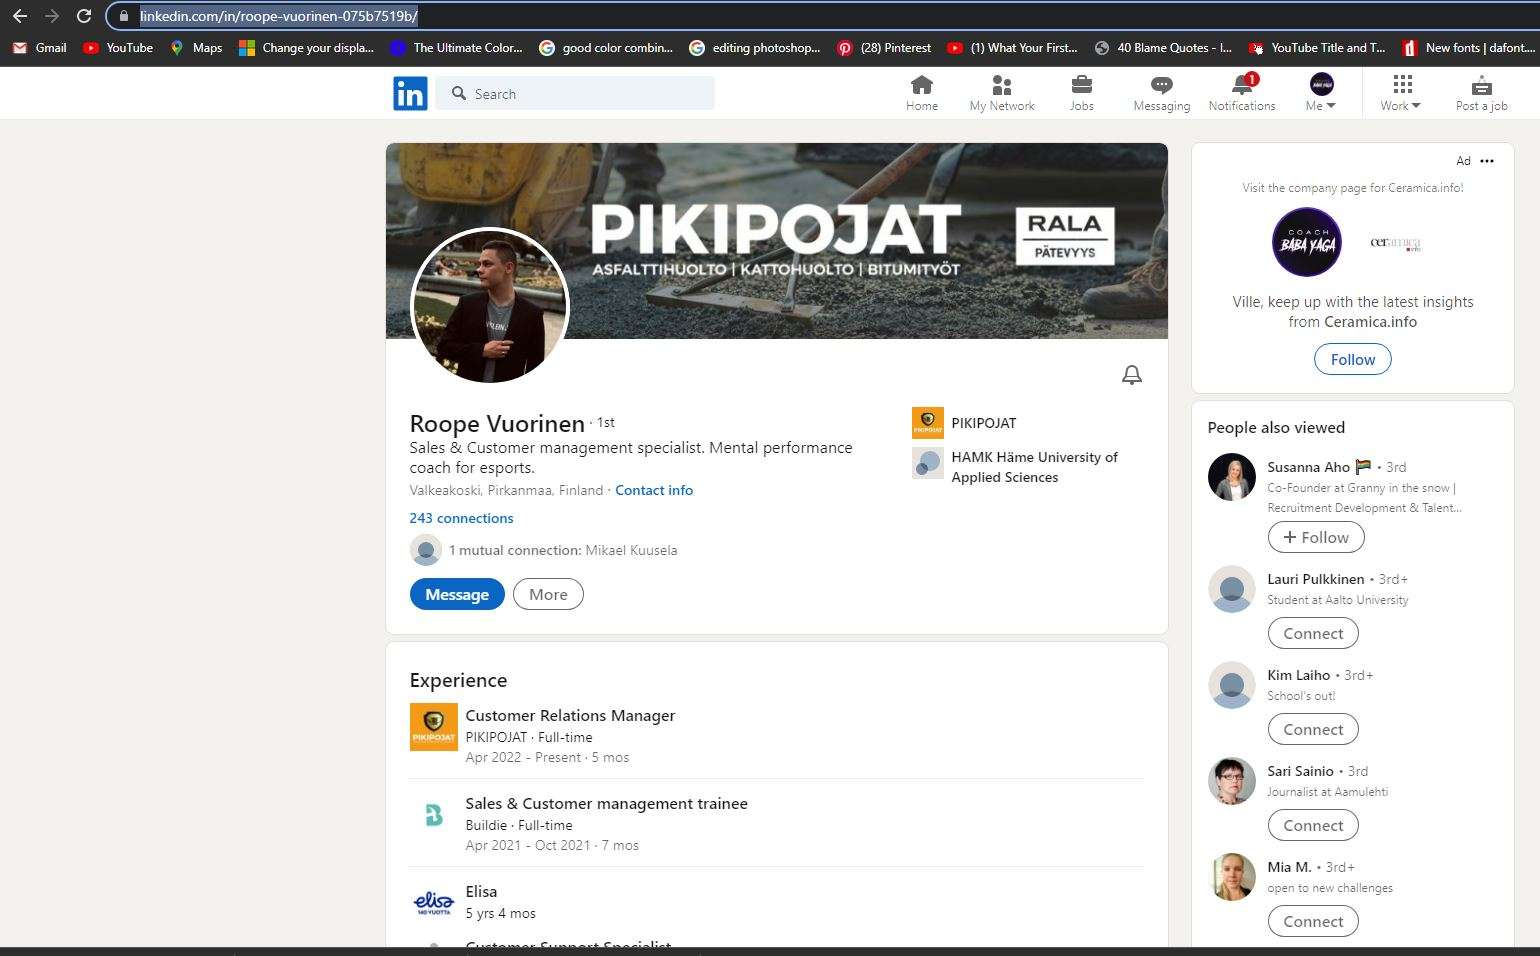The image size is (1540, 956).
Task: Click the Buildie company logo
Action: click(x=434, y=815)
